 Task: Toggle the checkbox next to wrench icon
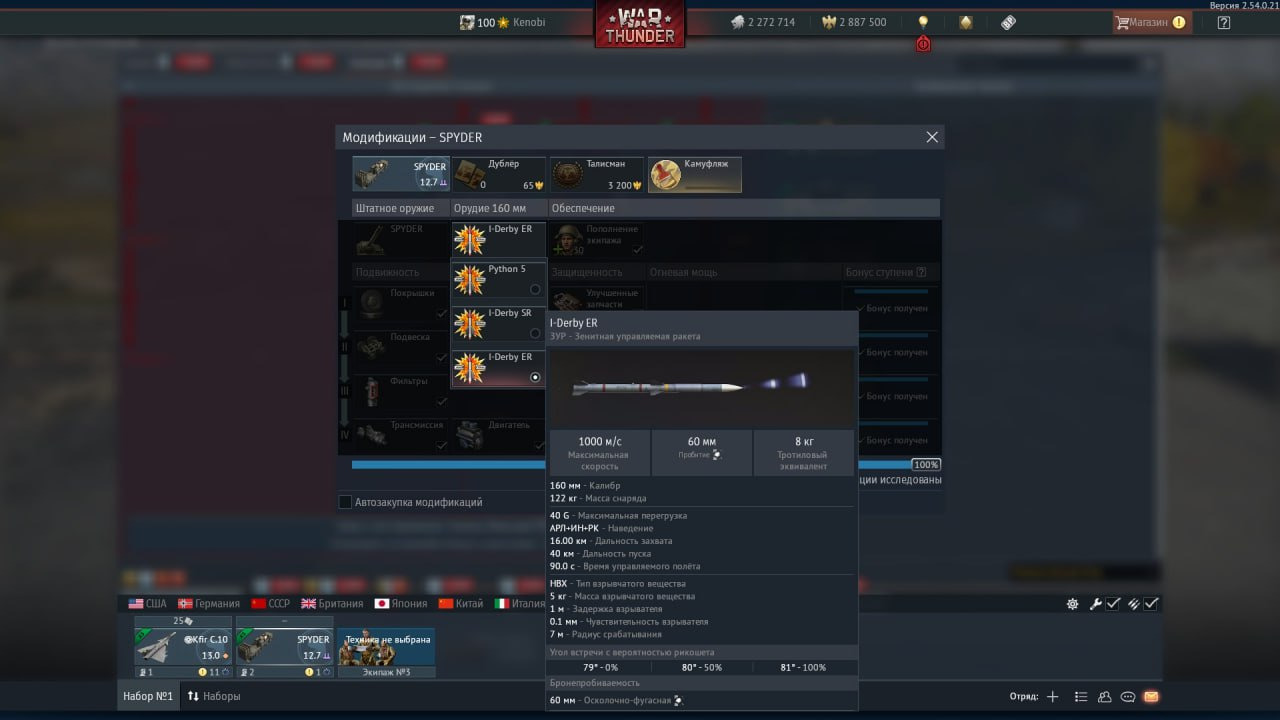(1112, 604)
